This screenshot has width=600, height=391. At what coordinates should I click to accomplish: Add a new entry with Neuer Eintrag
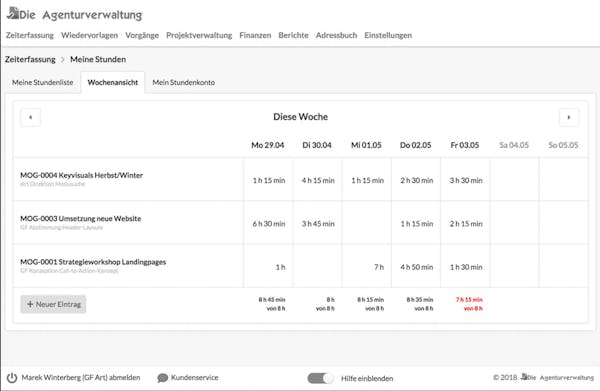pyautogui.click(x=53, y=304)
